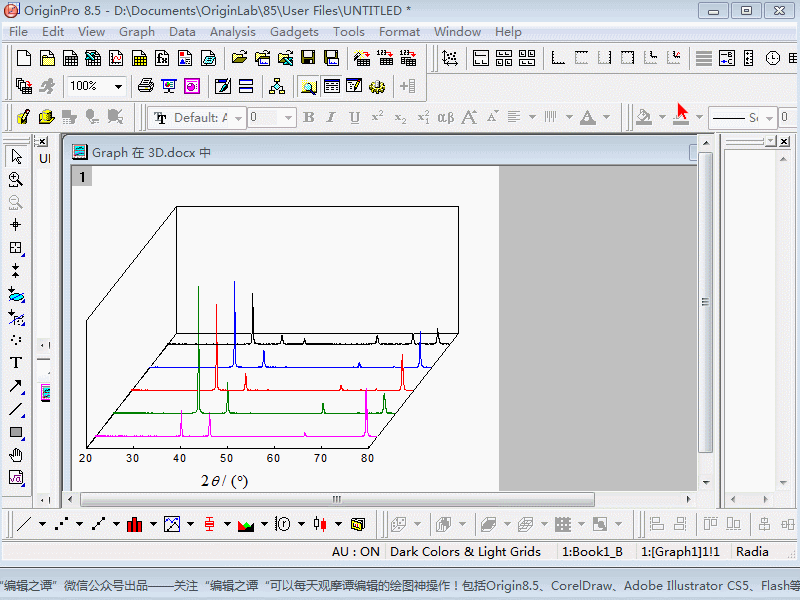Screen dimensions: 800x600
Task: Open the 100% zoom level dropdown
Action: pos(118,86)
